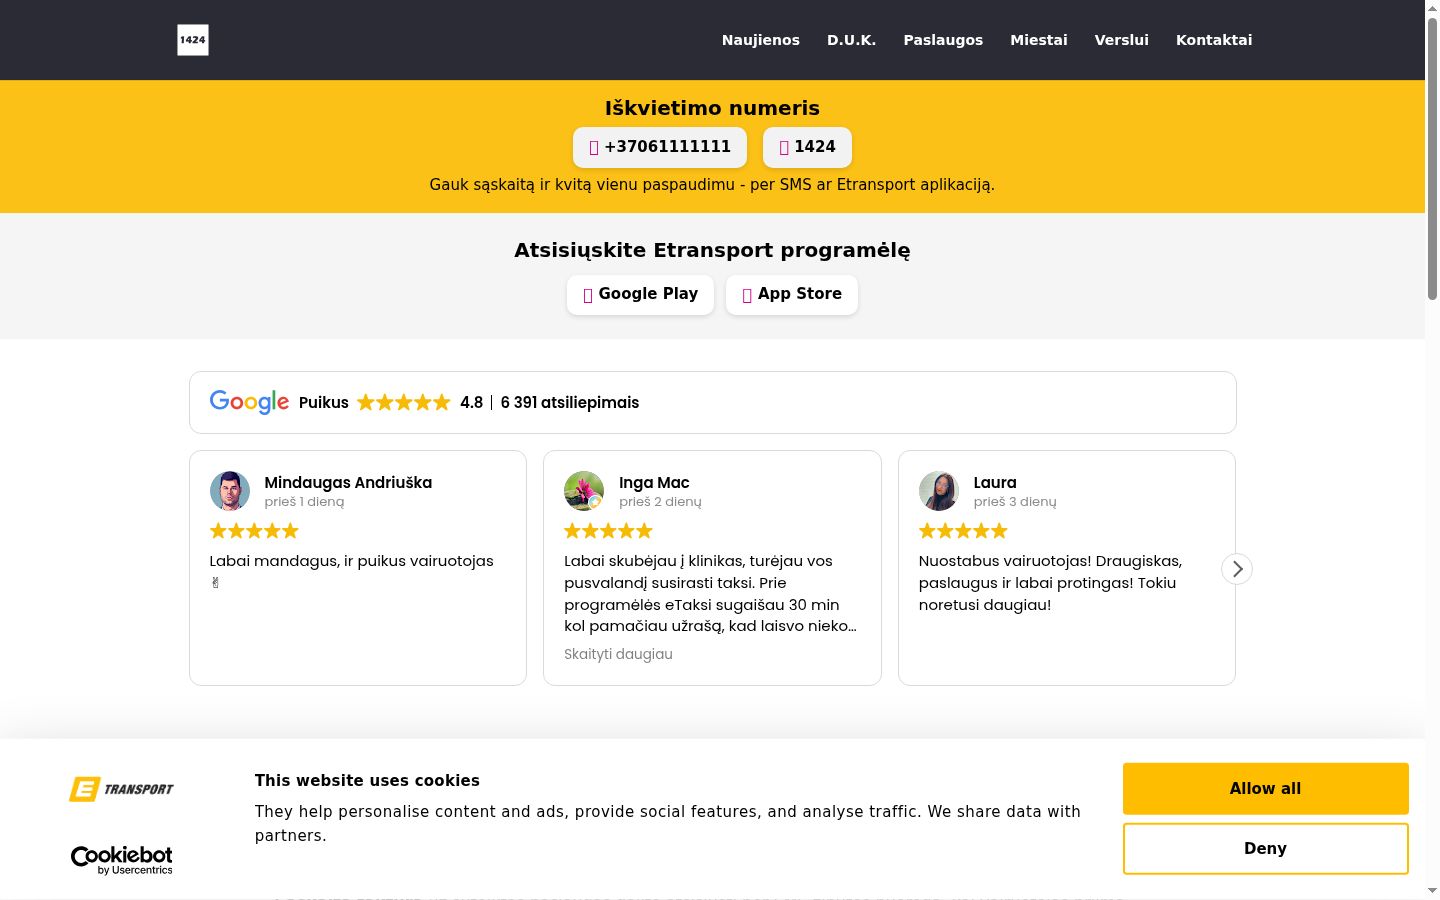Deny cookies in the banner
Viewport: 1440px width, 900px height.
point(1266,848)
